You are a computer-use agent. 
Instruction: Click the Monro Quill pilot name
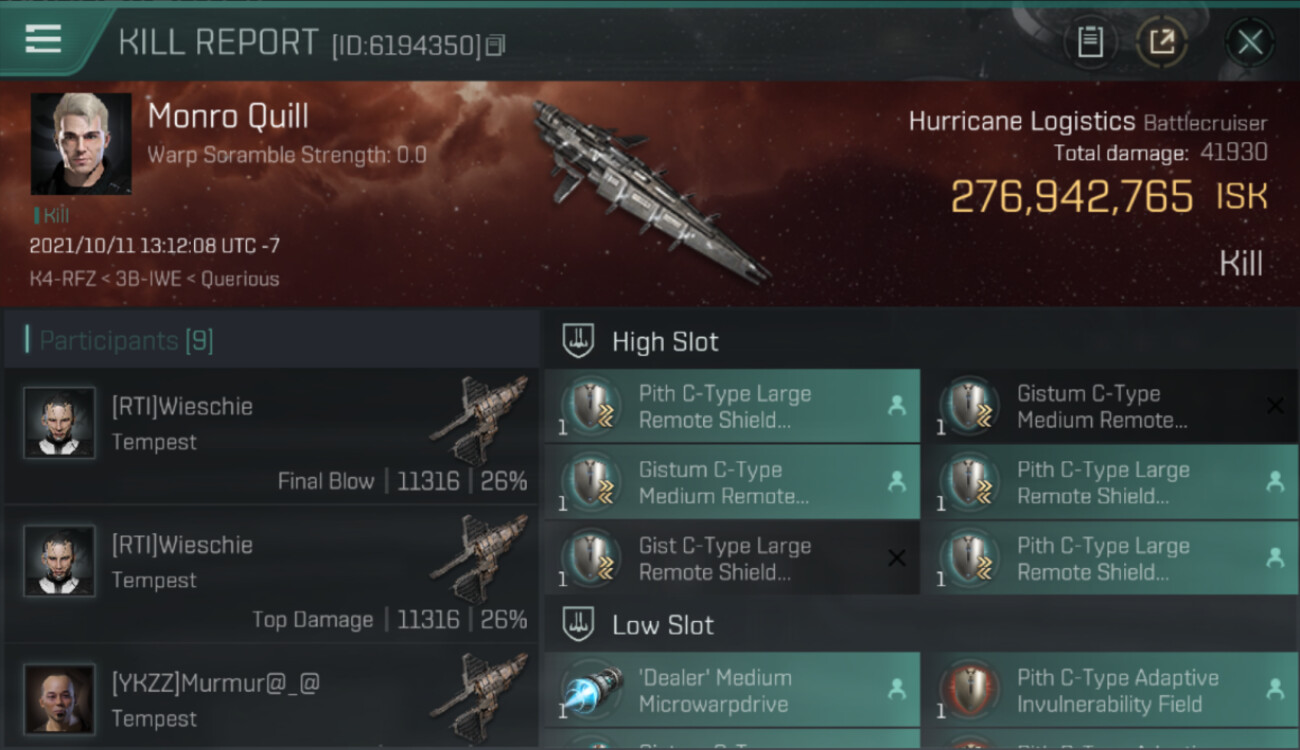228,116
